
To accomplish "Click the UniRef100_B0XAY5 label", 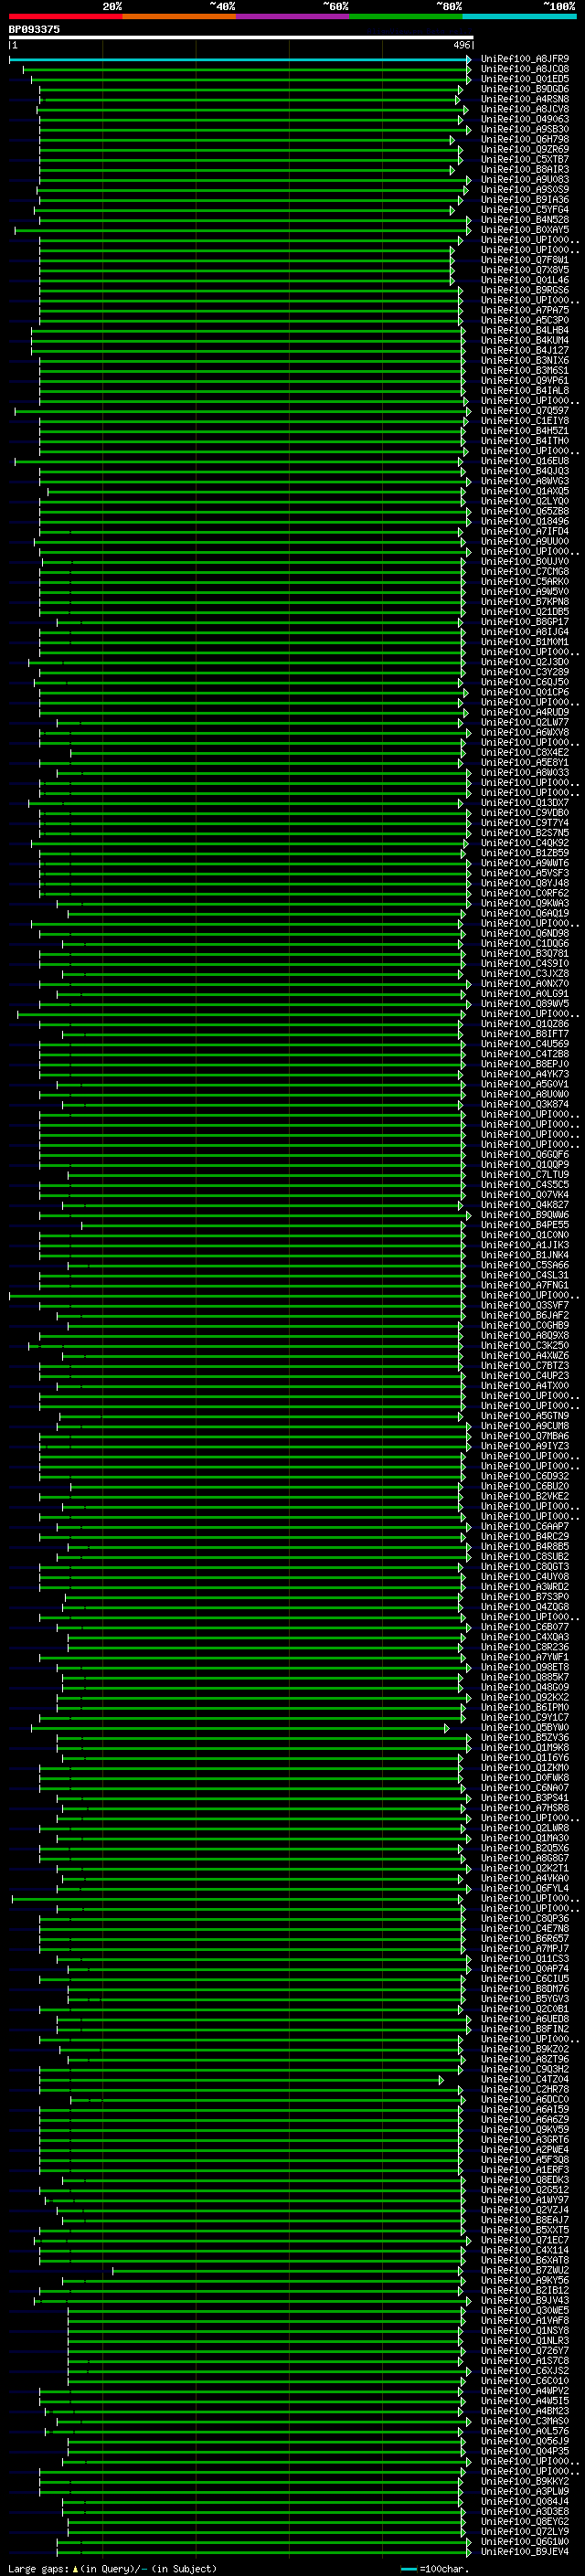I will (525, 230).
